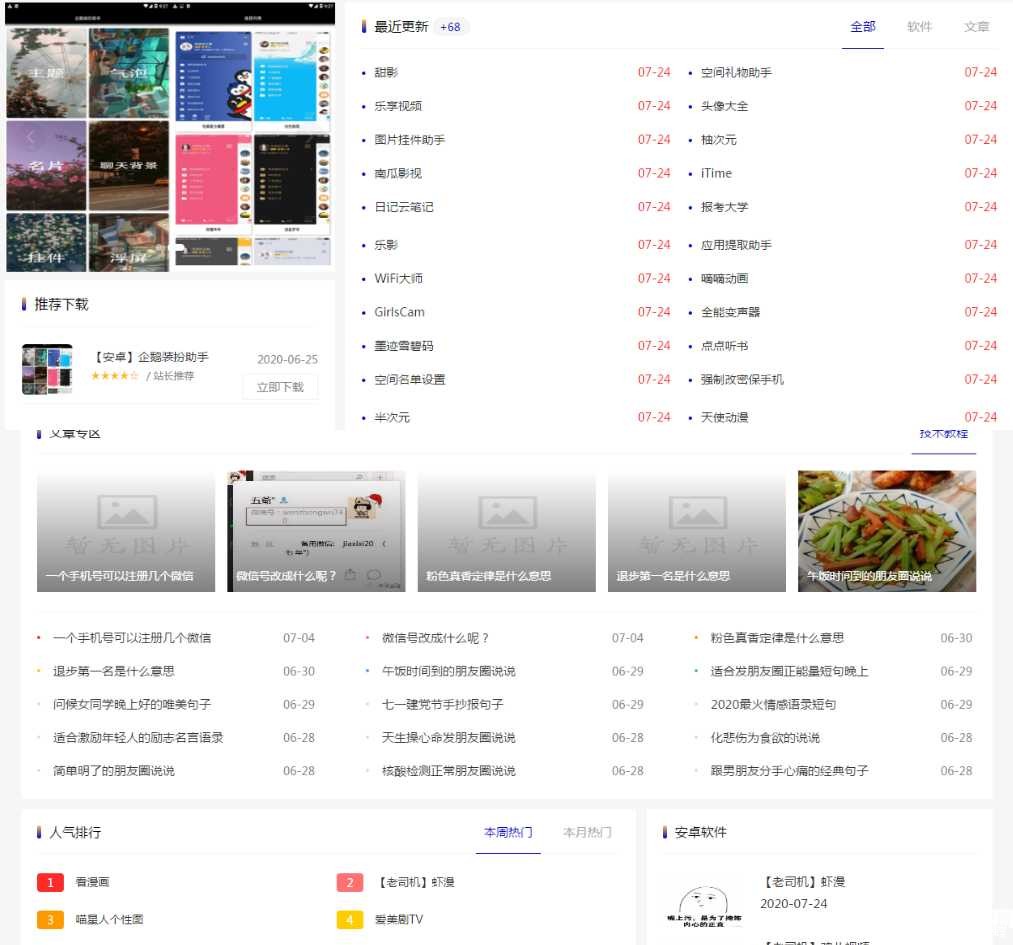Click the rank 1 badge icon

click(x=50, y=882)
